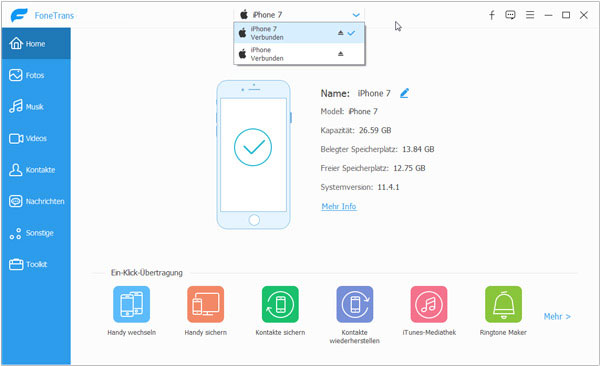
Task: Open the feedback chat icon
Action: tap(510, 15)
